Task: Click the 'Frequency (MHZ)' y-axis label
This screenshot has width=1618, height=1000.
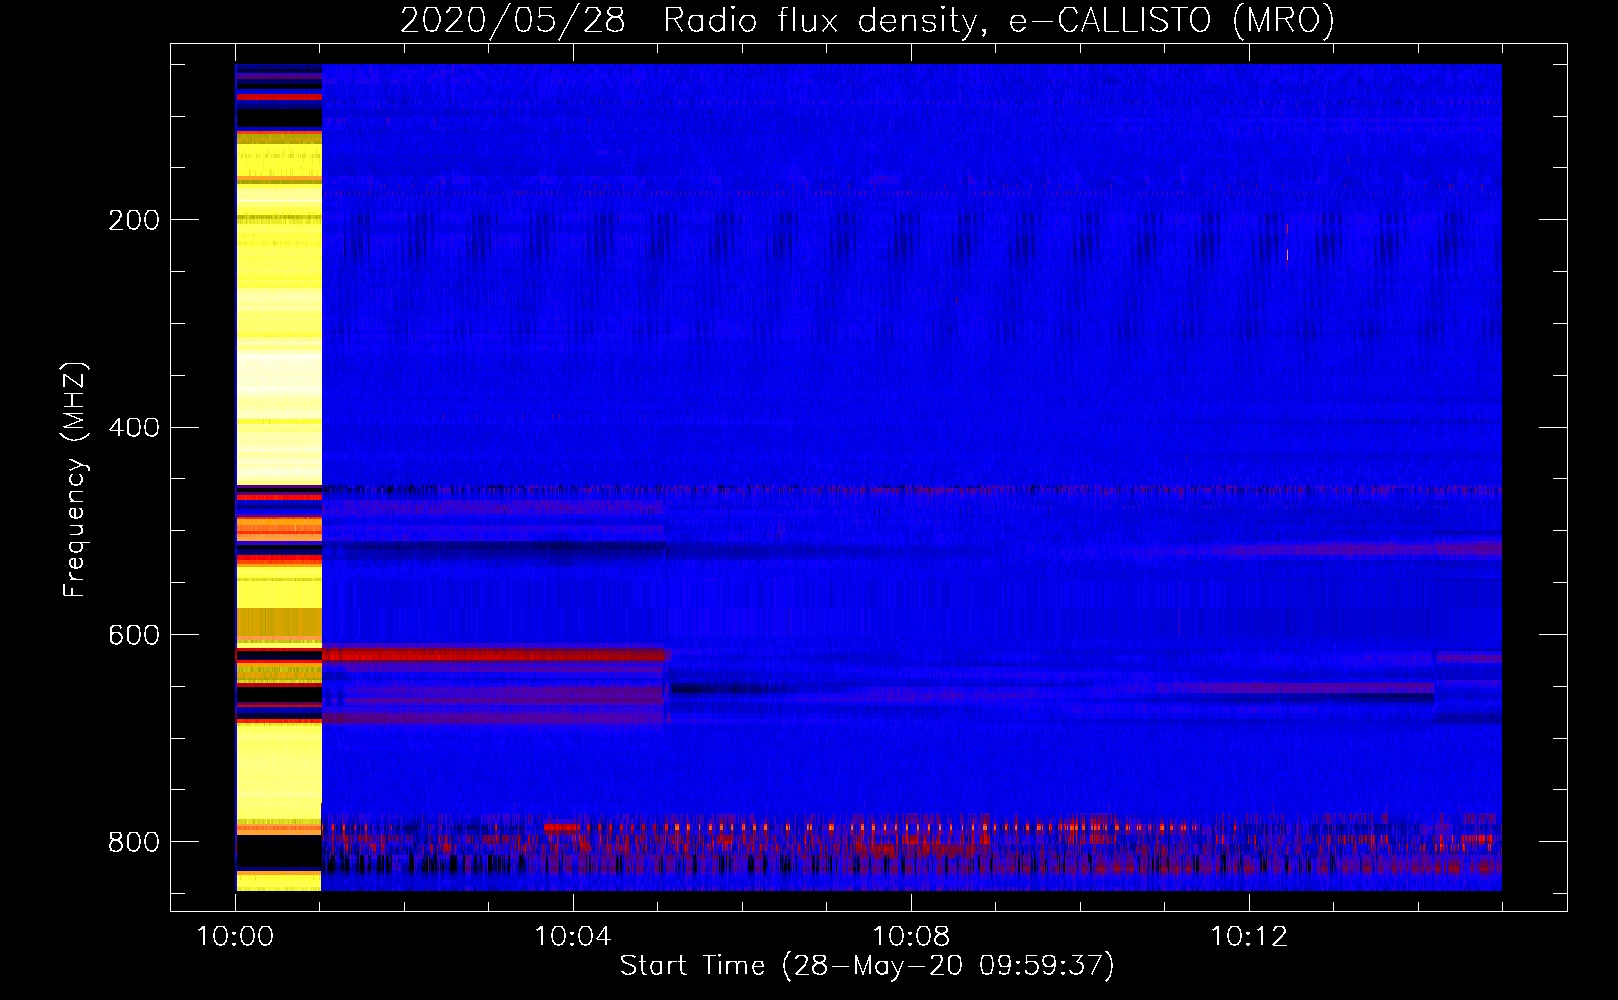Action: point(75,479)
